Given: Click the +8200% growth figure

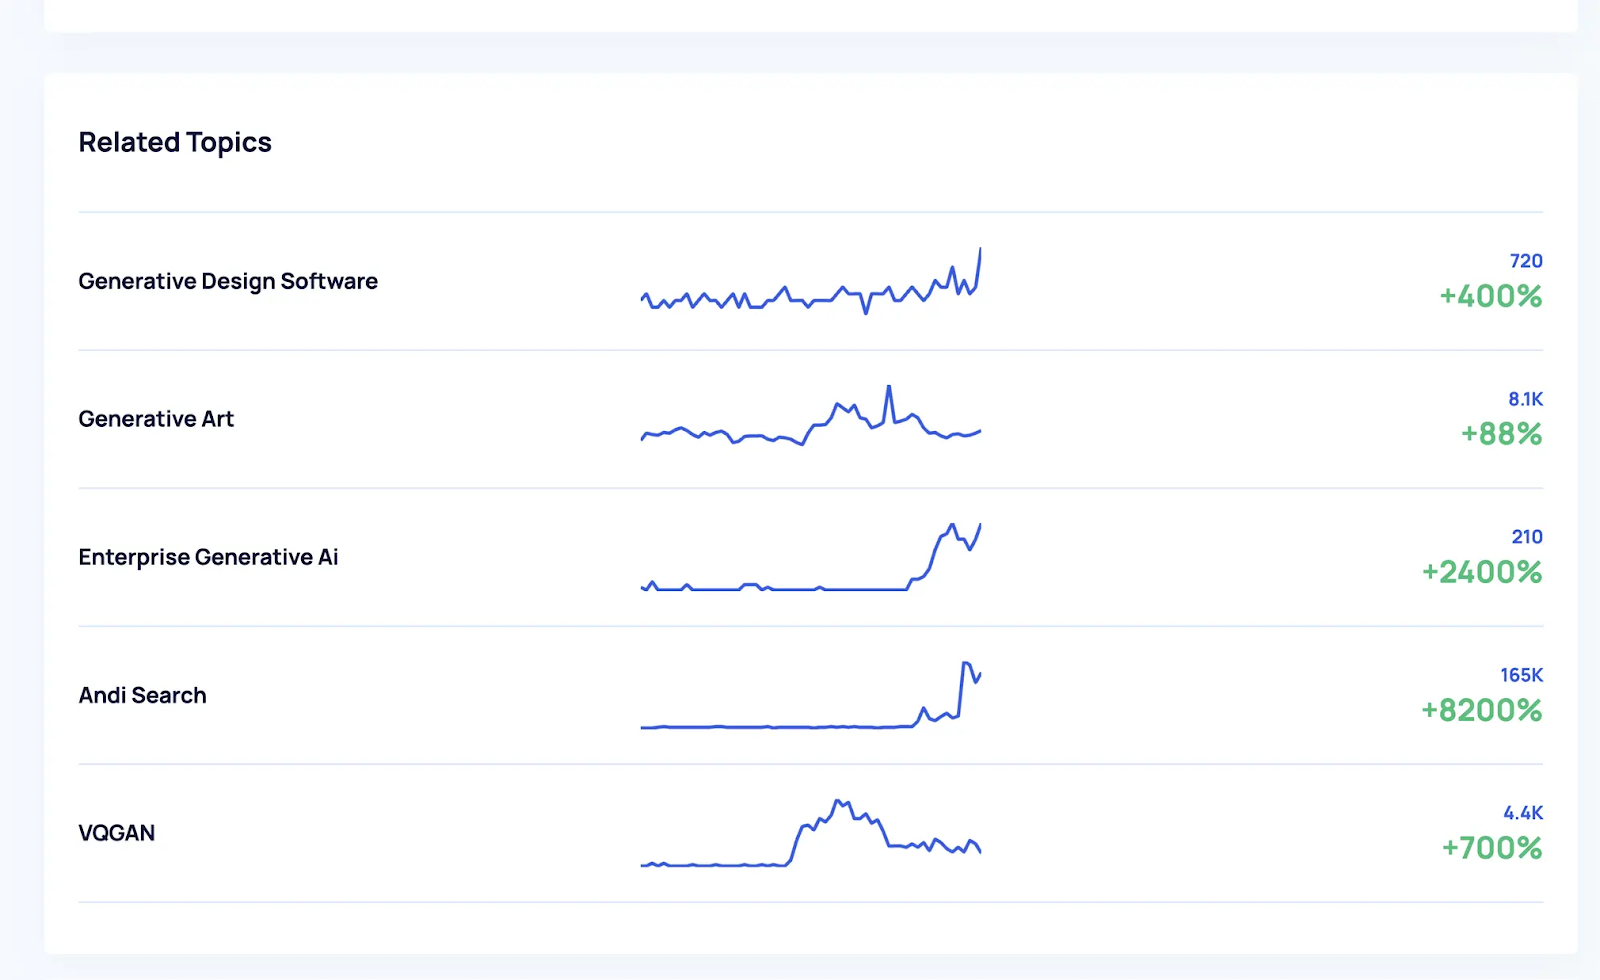Looking at the screenshot, I should pyautogui.click(x=1481, y=710).
